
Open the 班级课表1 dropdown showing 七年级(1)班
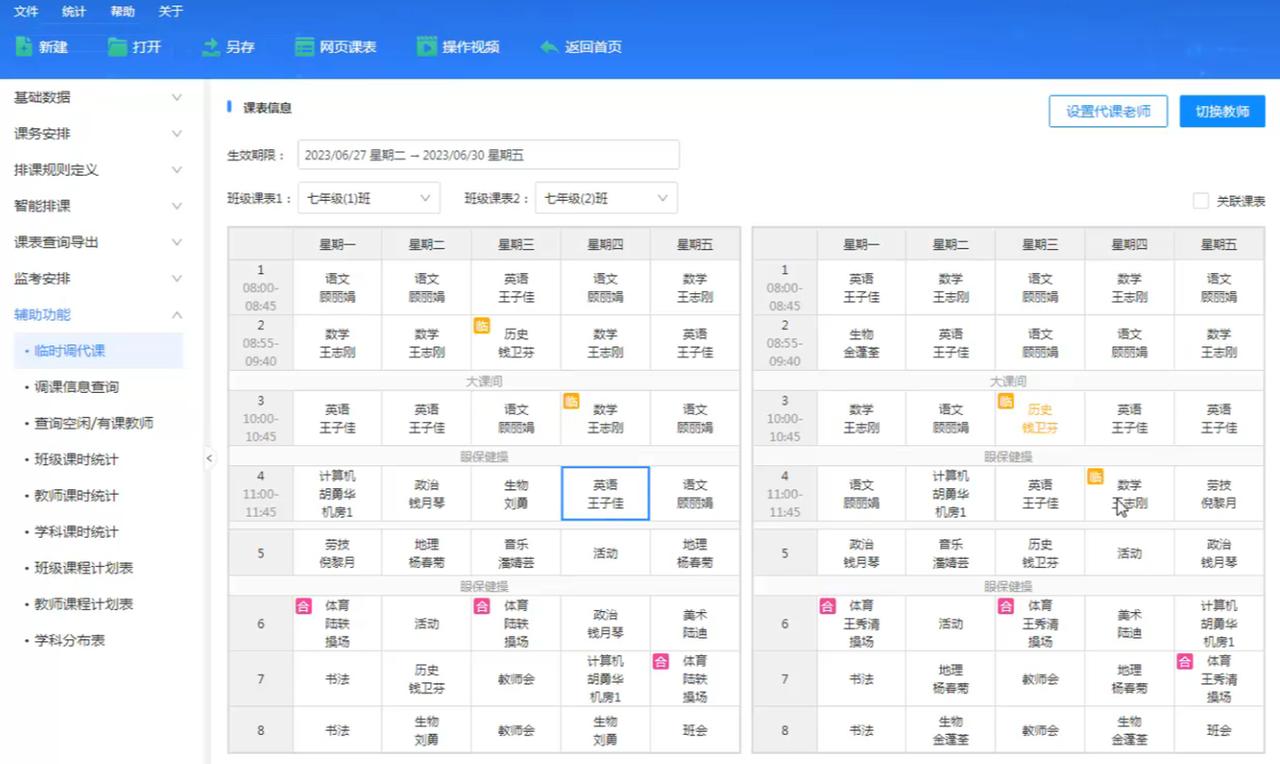point(369,198)
